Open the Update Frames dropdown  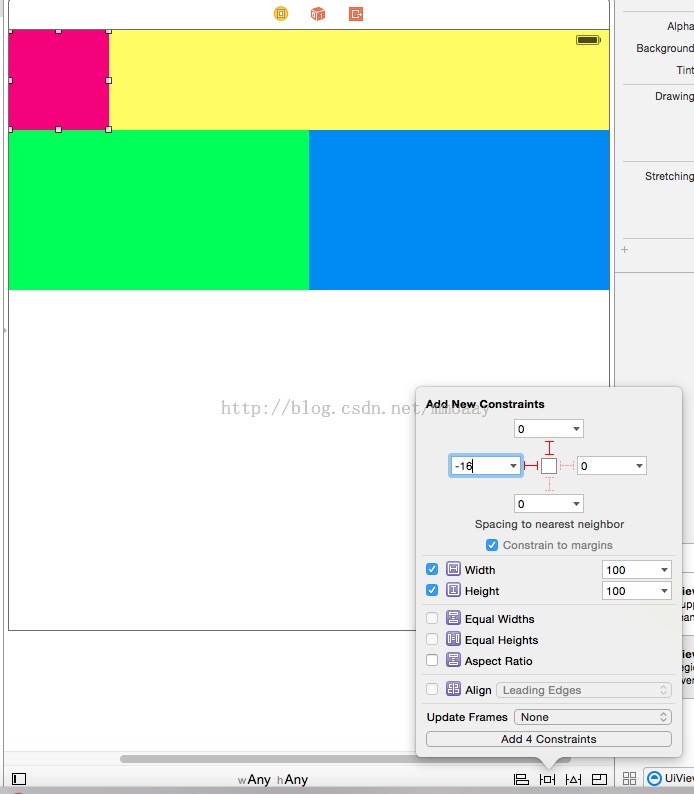(x=592, y=717)
